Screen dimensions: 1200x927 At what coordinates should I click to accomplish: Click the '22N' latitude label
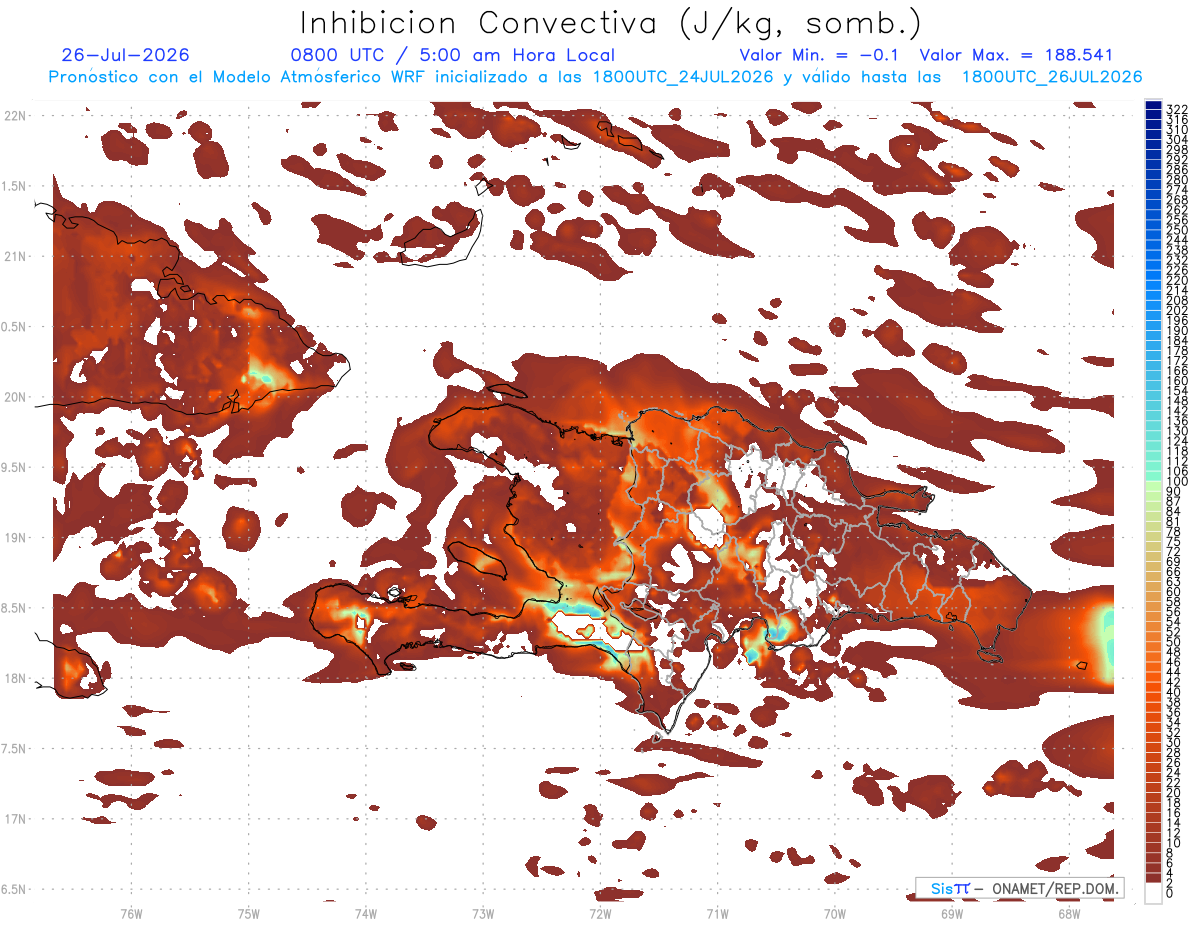(14, 115)
